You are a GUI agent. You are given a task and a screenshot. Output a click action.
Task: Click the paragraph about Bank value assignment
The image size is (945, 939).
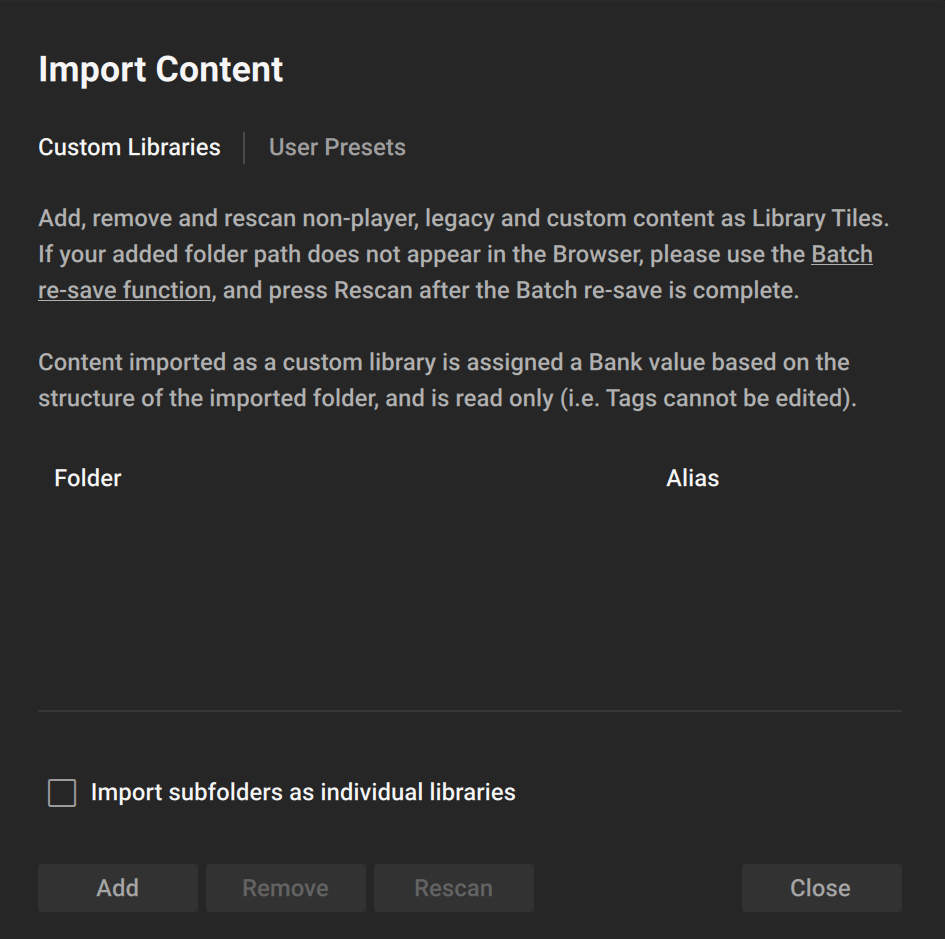(444, 362)
